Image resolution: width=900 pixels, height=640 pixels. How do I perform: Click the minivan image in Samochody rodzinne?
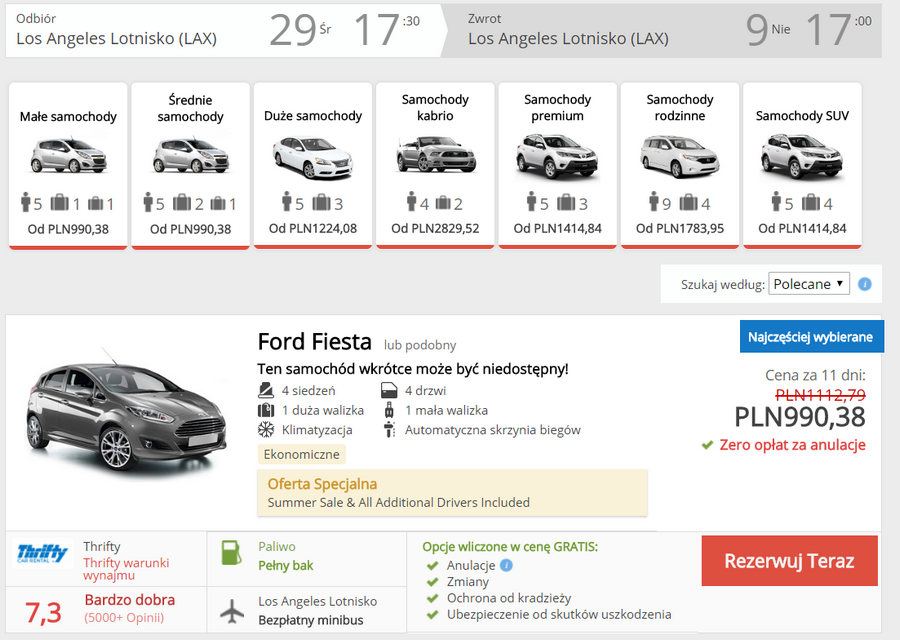click(680, 156)
